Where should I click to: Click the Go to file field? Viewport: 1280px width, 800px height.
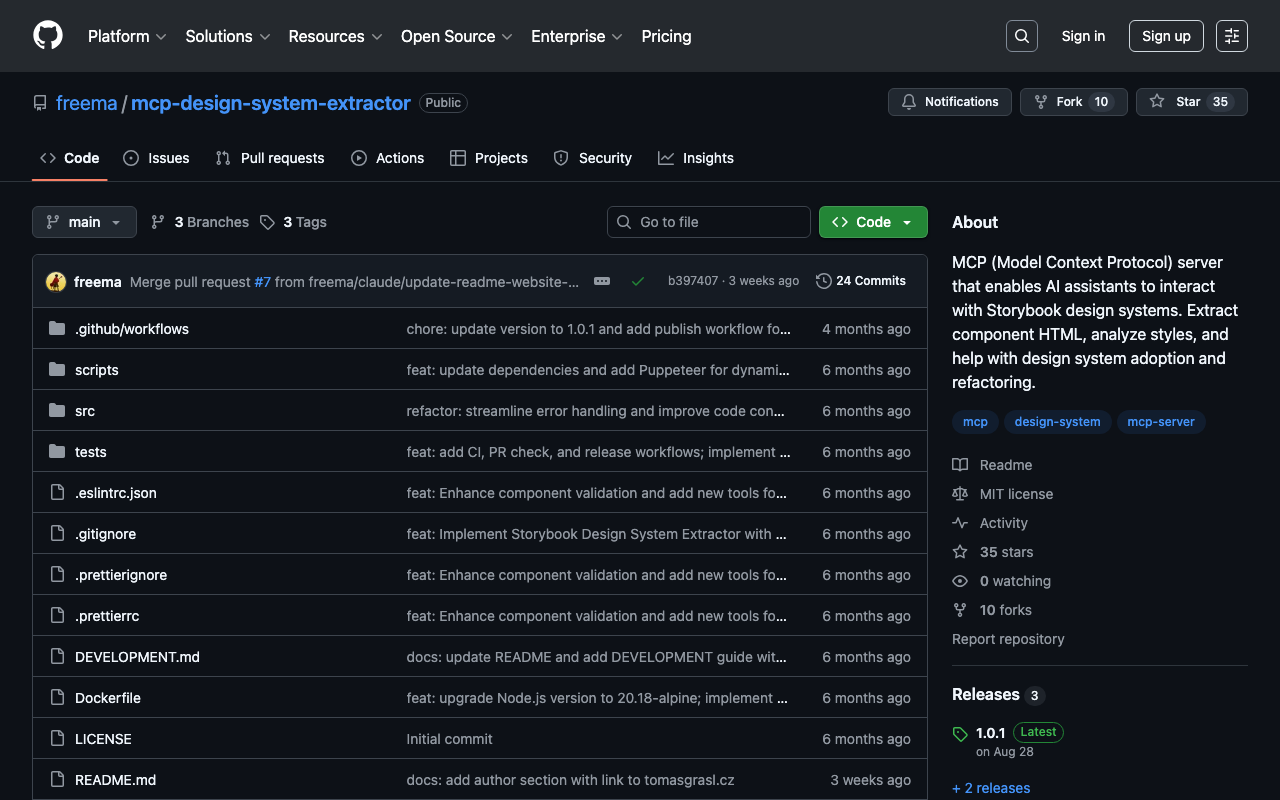click(x=709, y=222)
